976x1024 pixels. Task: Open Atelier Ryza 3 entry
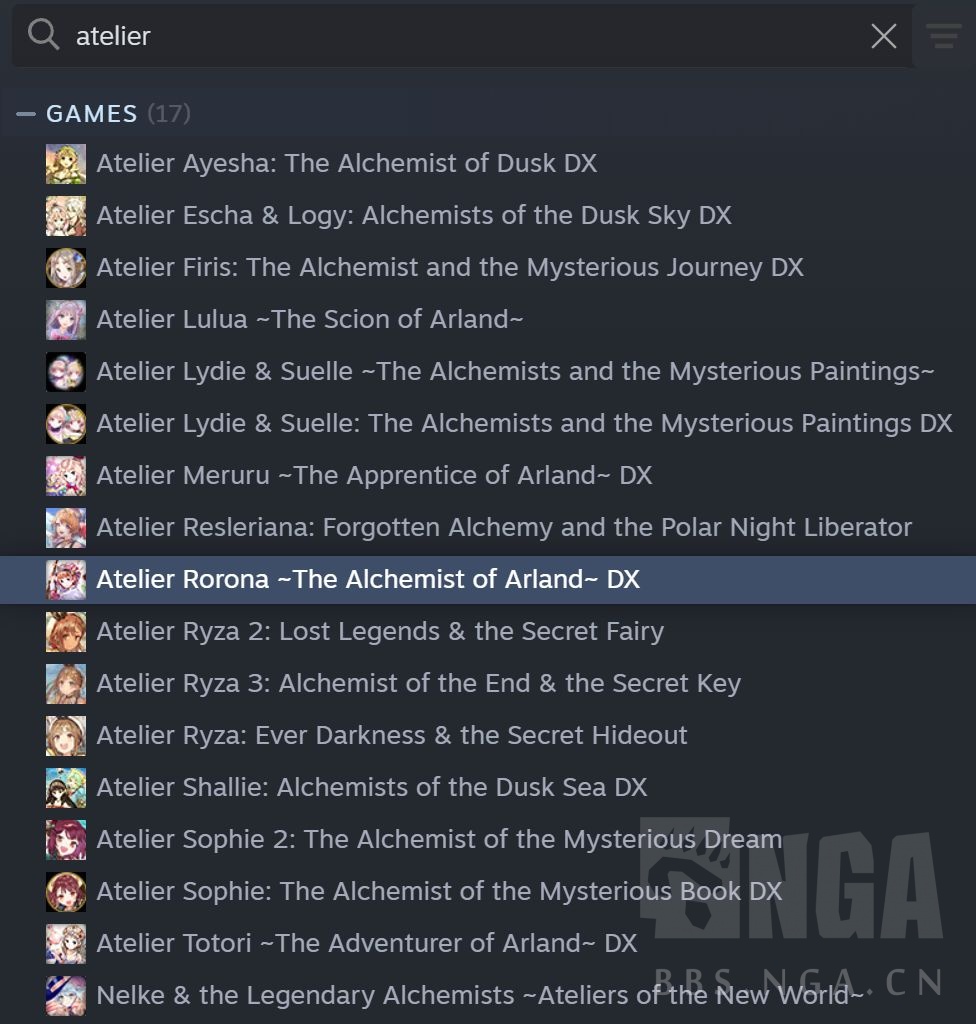(488, 684)
